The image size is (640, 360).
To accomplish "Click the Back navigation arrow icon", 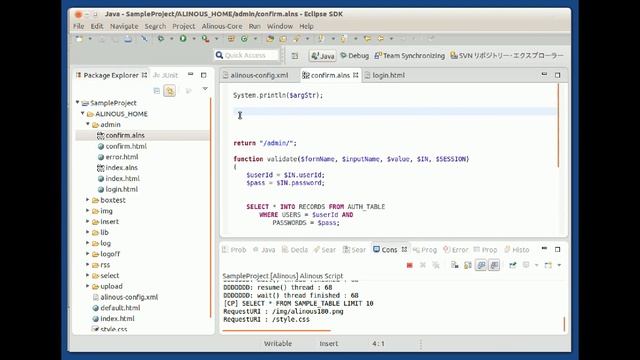I will click(367, 39).
